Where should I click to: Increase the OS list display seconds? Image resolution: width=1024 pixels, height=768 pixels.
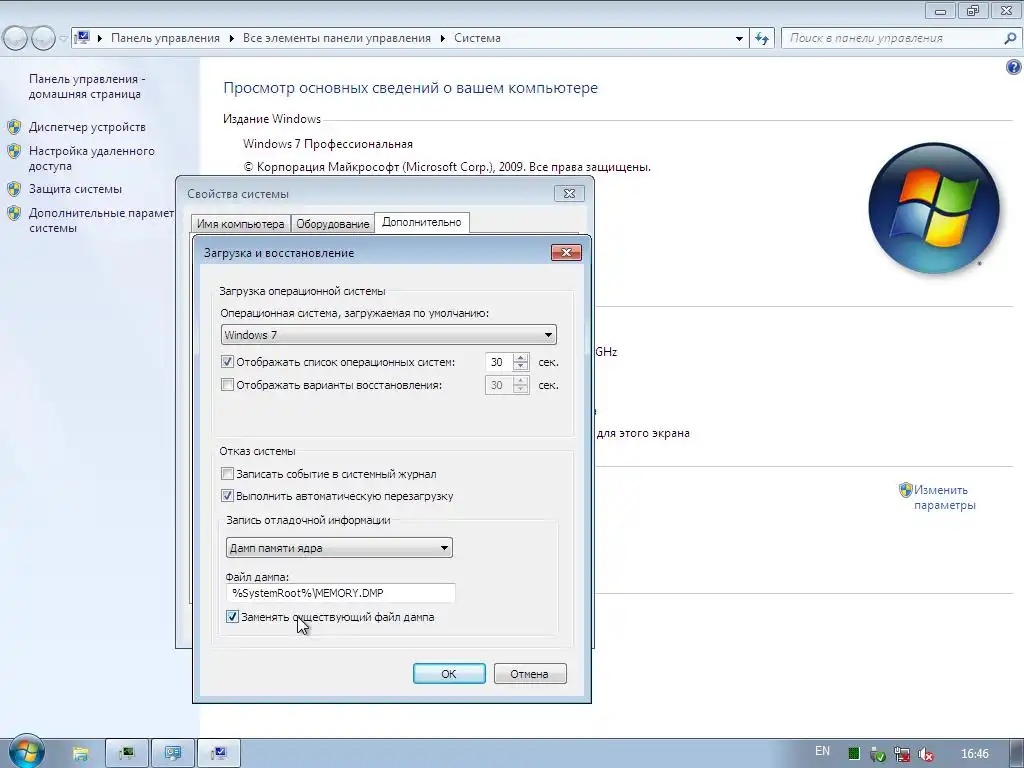[x=520, y=357]
